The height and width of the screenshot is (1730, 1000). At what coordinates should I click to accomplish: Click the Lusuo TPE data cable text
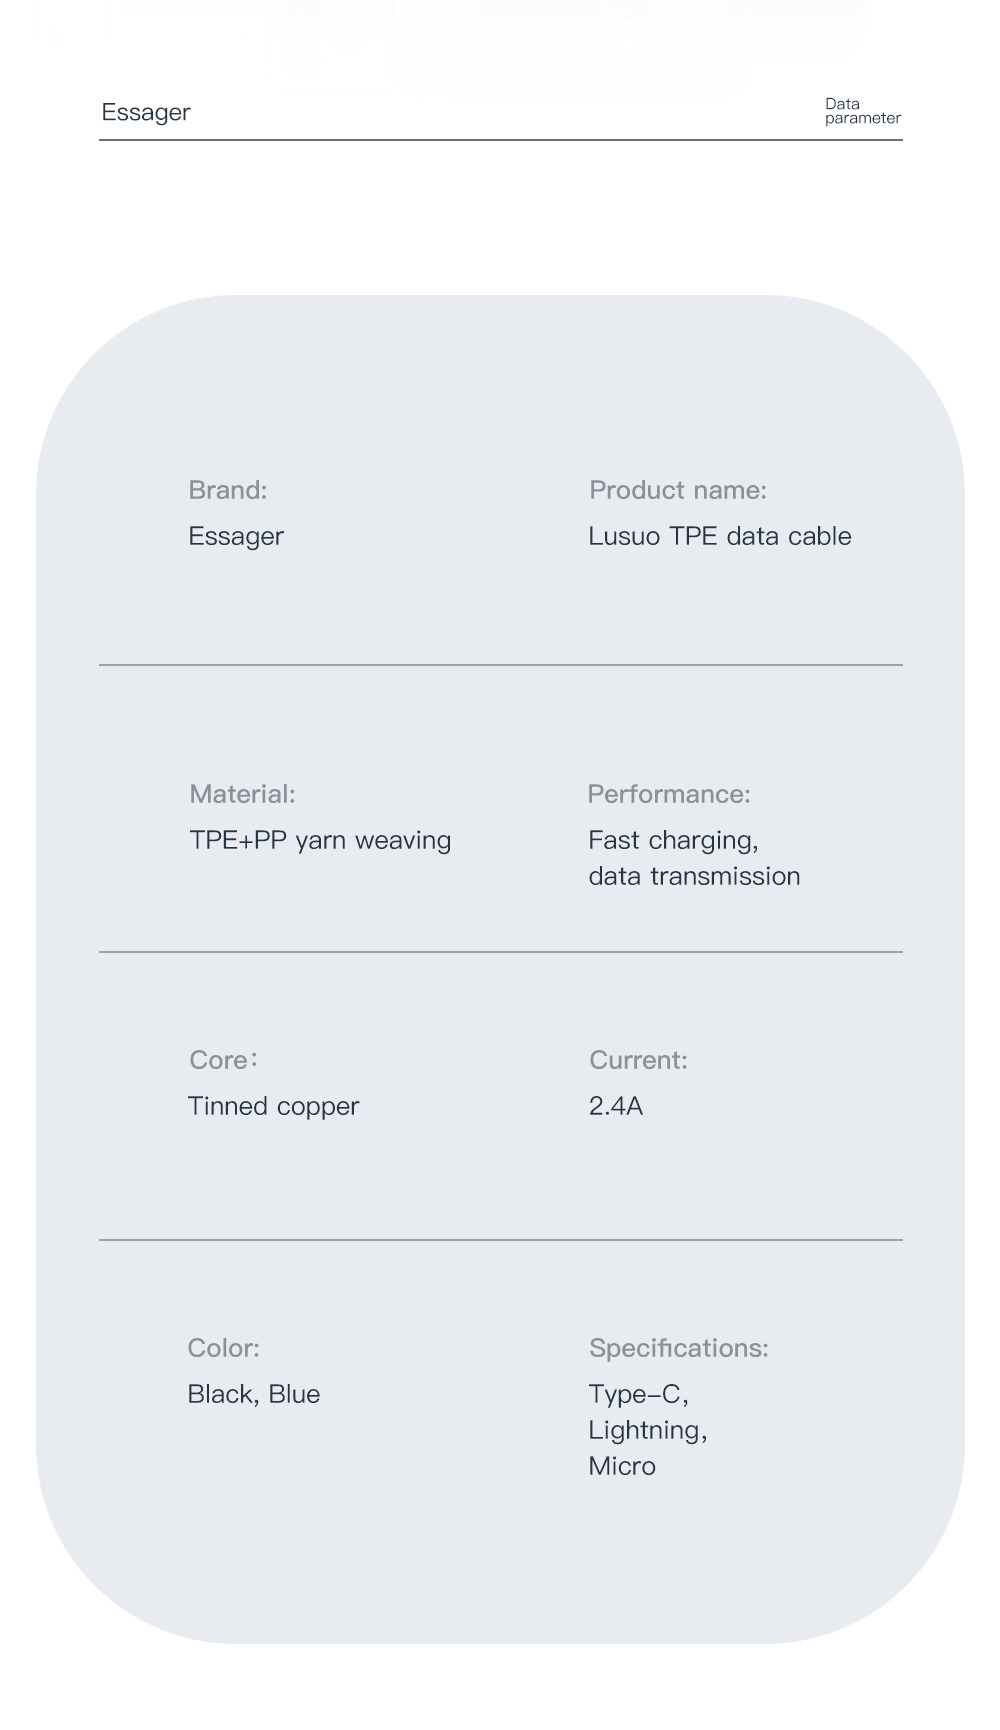[x=719, y=536]
